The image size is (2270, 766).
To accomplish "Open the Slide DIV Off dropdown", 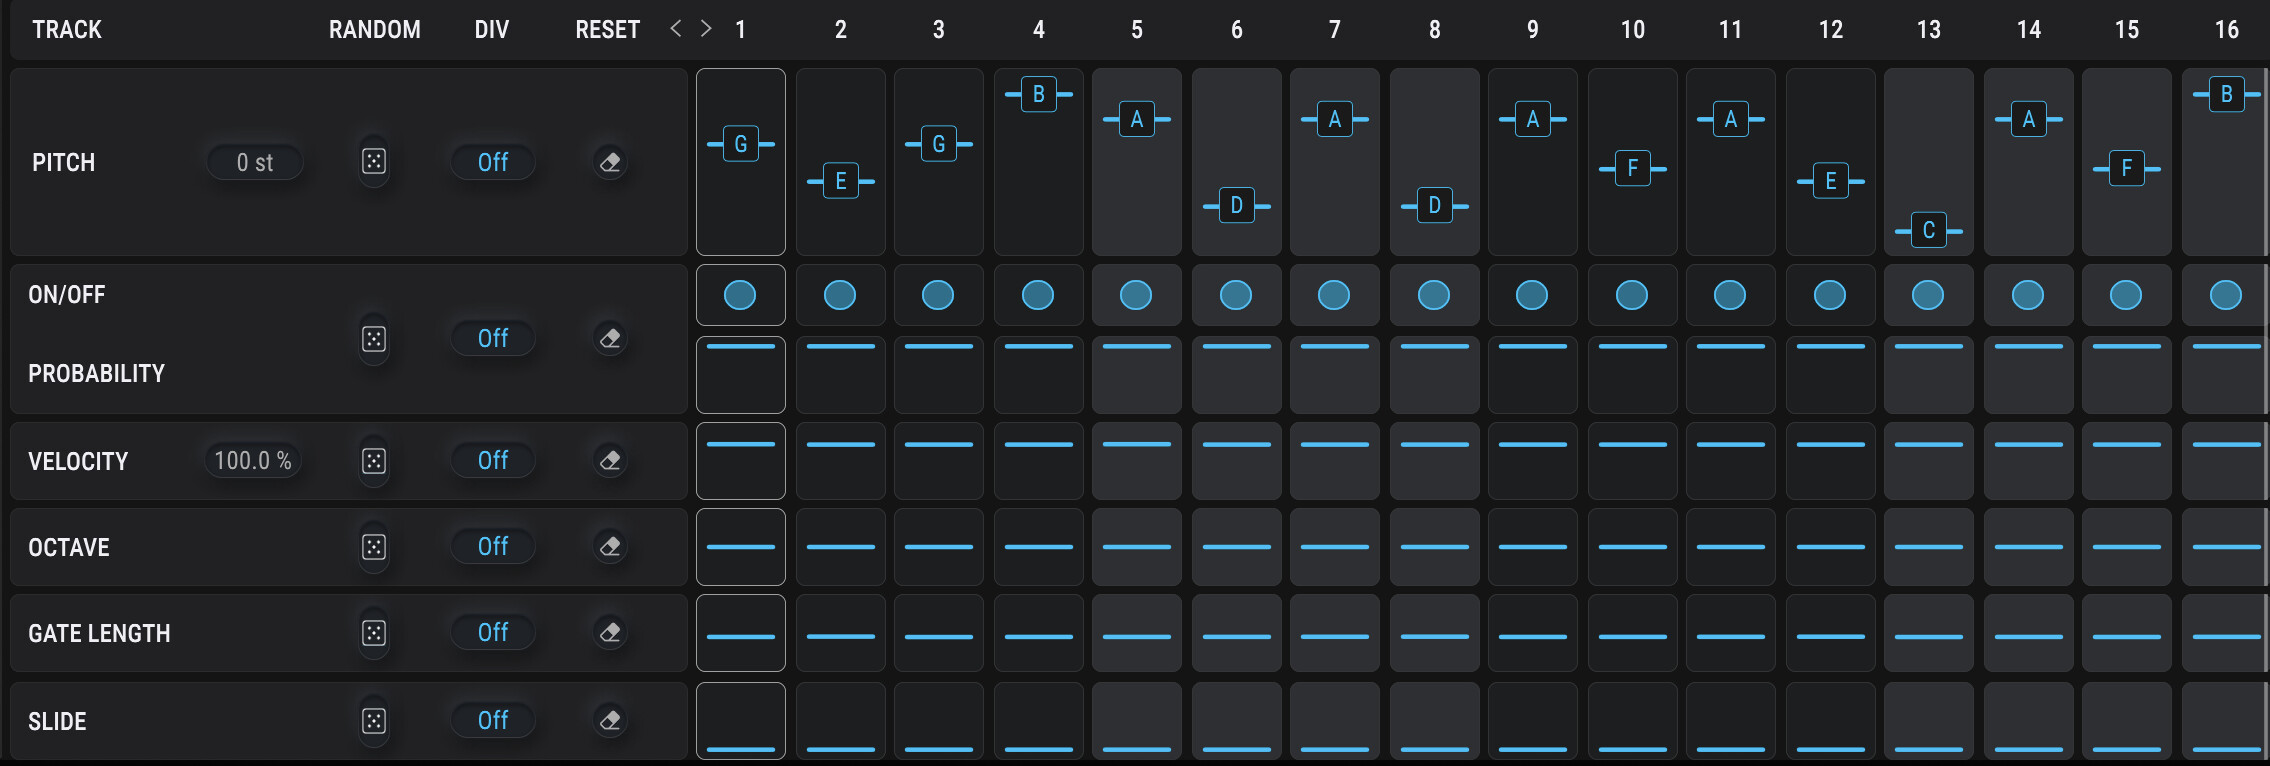I will tap(493, 720).
